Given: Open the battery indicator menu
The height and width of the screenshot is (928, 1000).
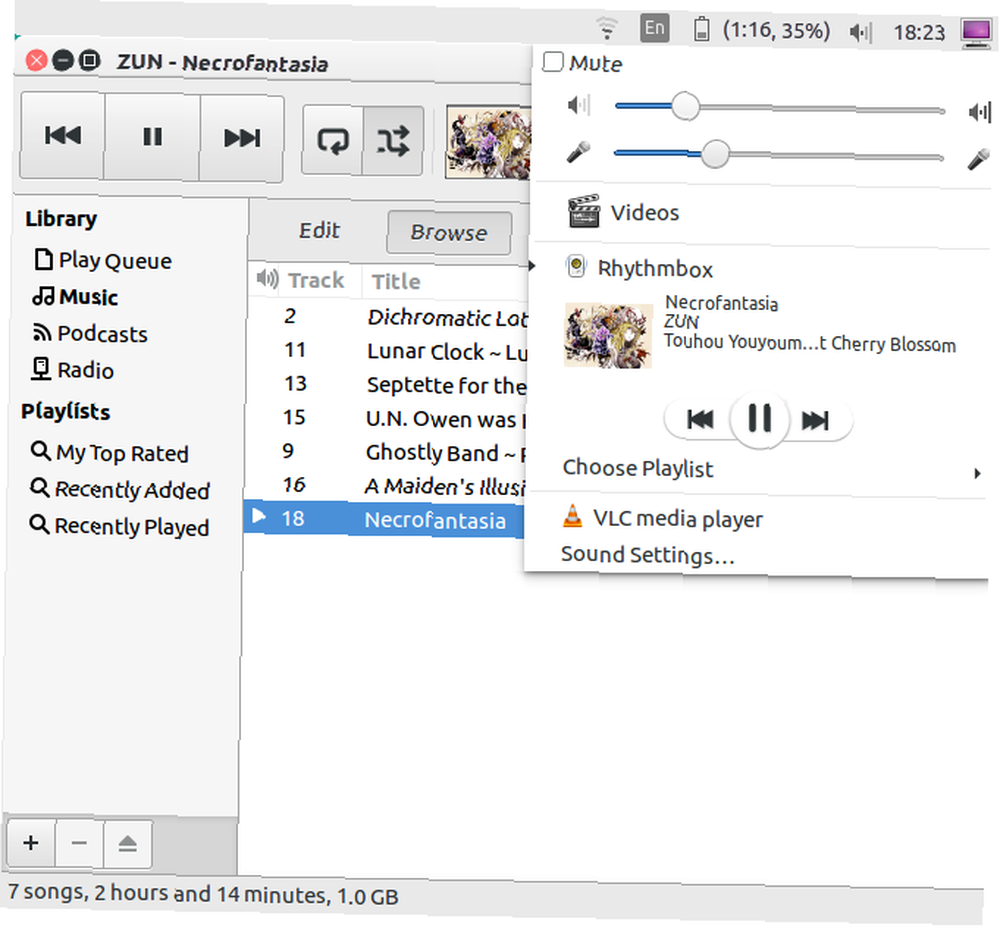Looking at the screenshot, I should pos(761,30).
